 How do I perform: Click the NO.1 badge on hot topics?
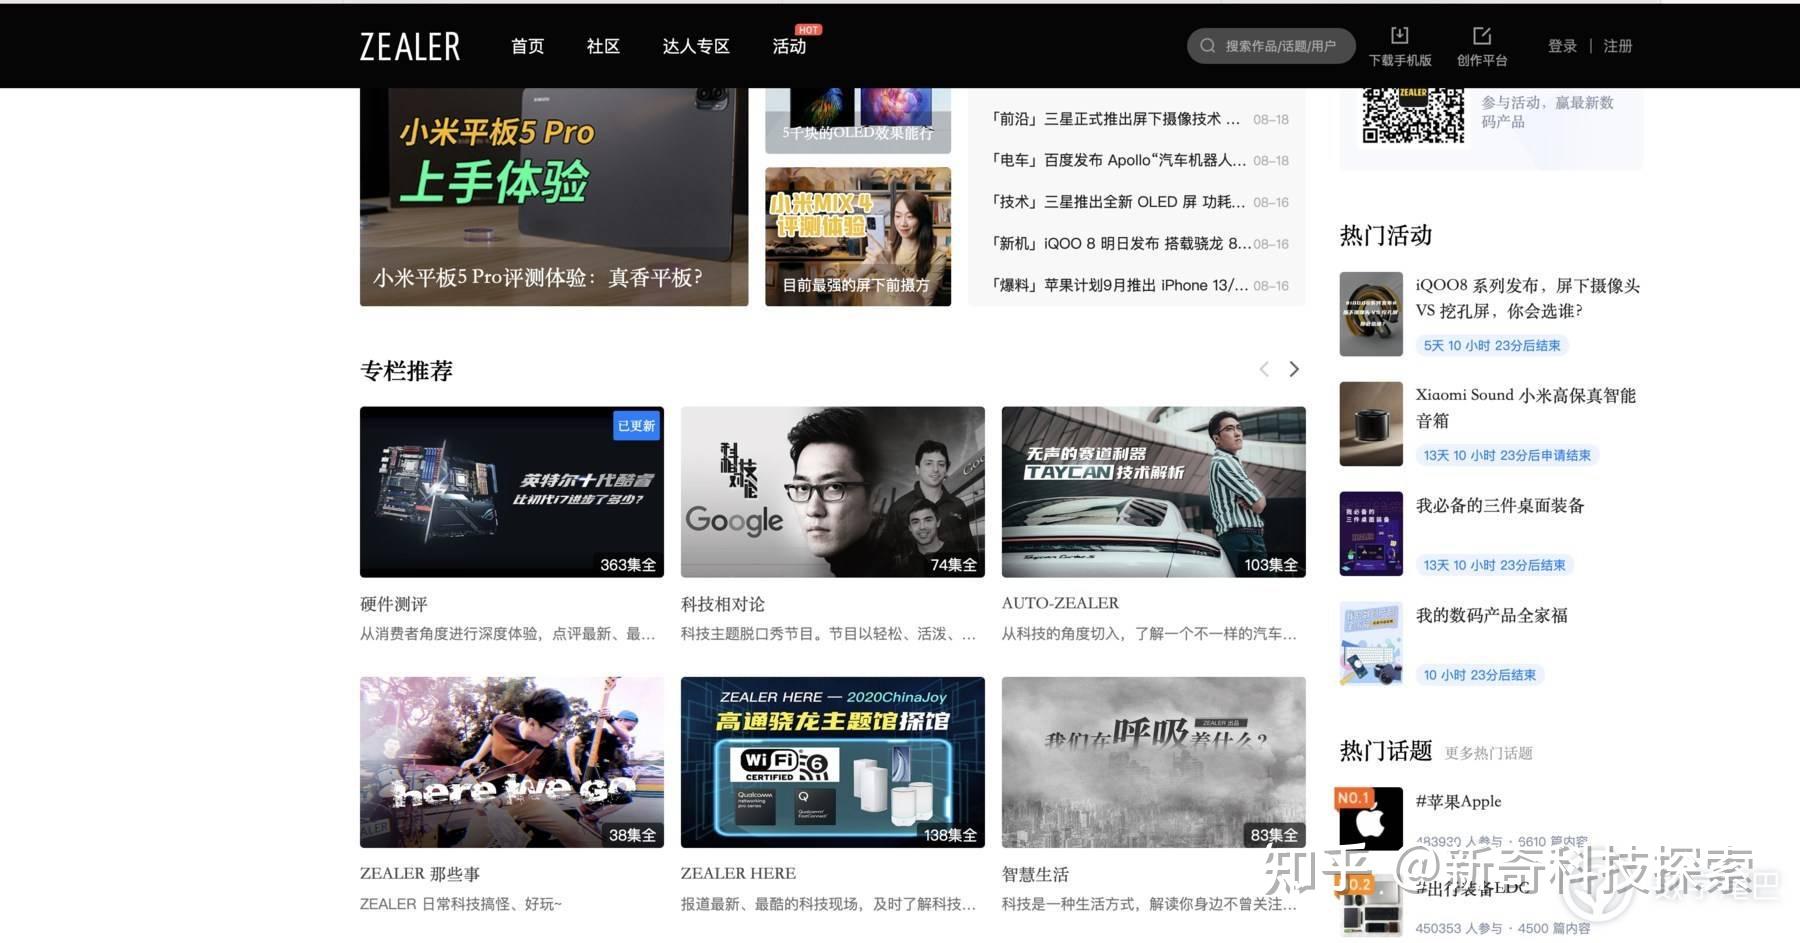1357,797
